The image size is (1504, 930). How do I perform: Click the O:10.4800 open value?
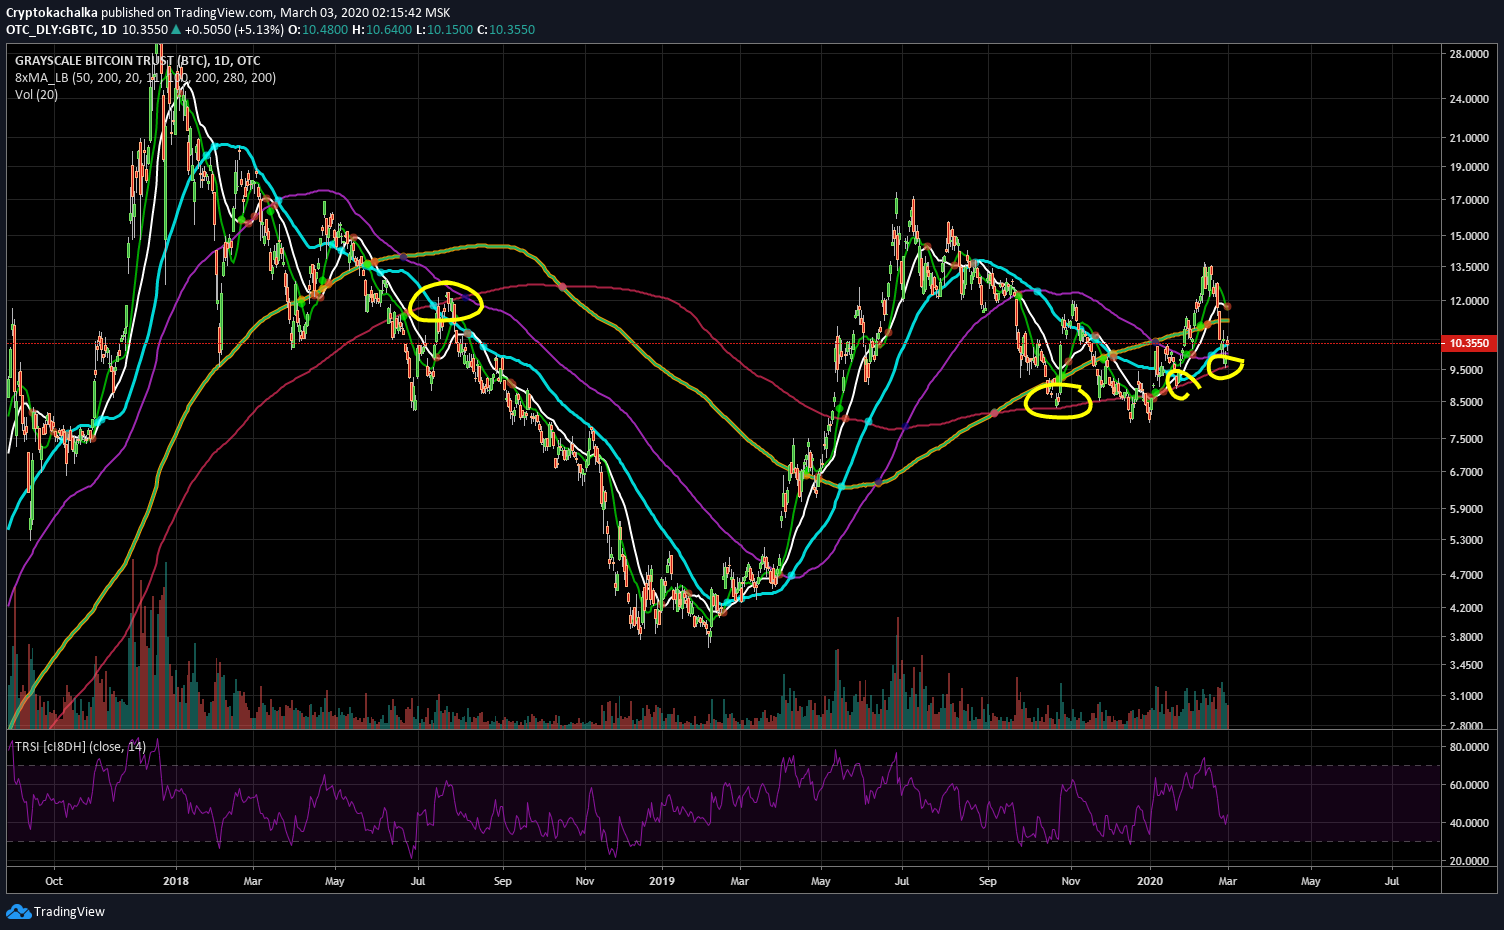tap(318, 30)
